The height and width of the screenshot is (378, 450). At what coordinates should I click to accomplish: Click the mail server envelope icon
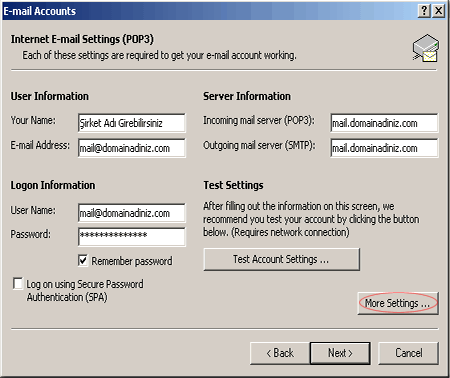426,48
